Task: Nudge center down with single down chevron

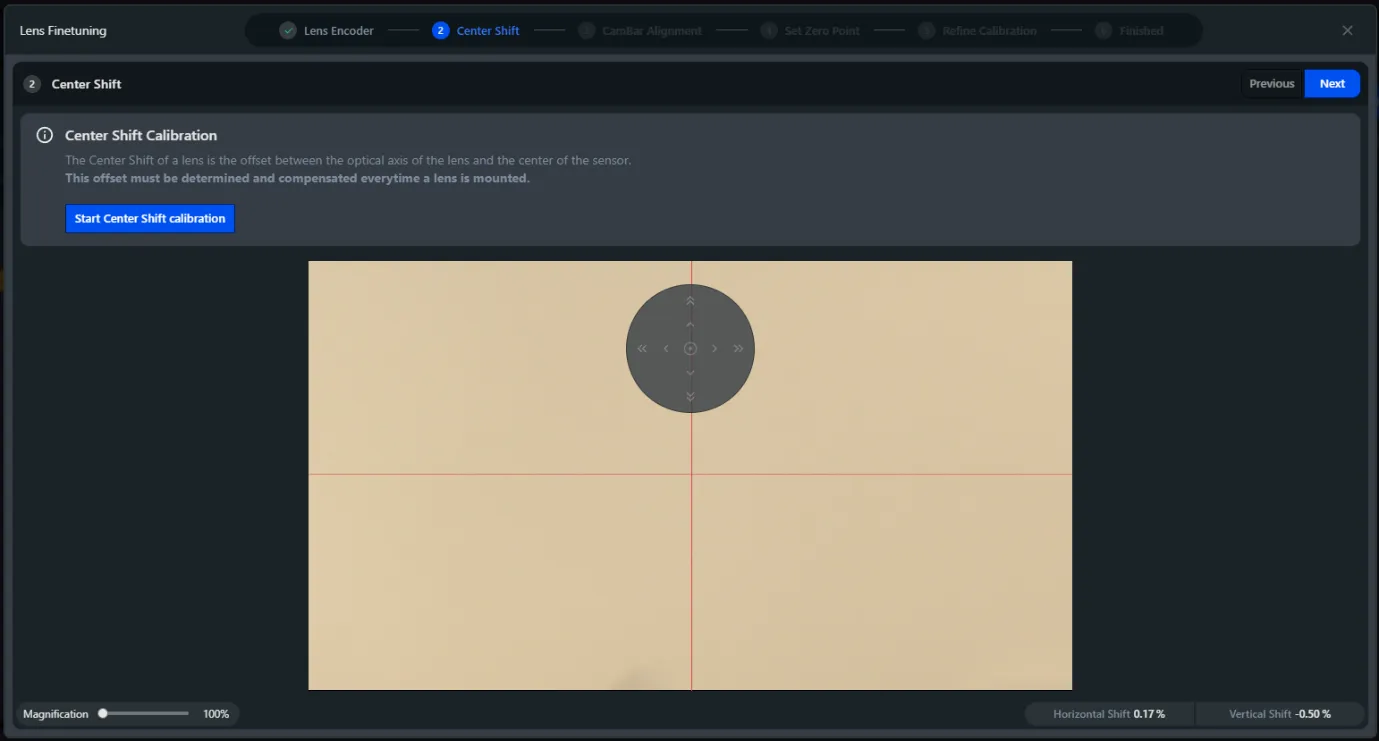Action: point(690,372)
